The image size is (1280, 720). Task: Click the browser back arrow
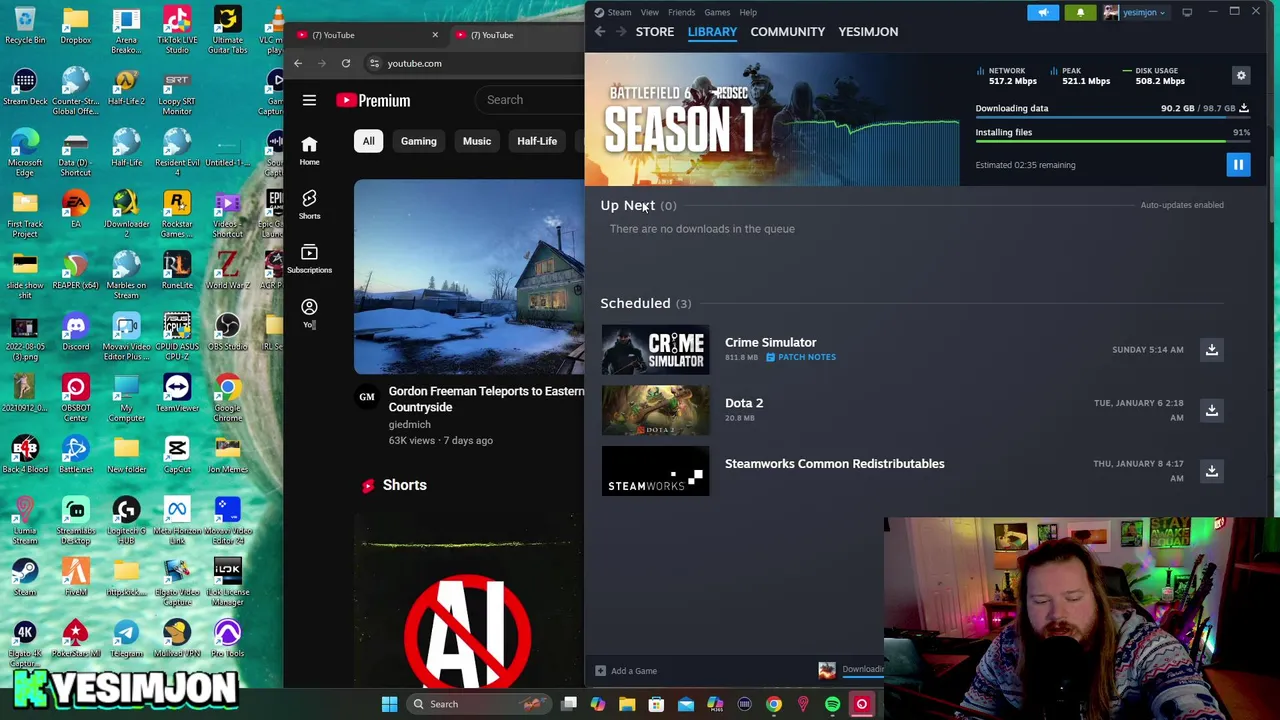(x=298, y=63)
